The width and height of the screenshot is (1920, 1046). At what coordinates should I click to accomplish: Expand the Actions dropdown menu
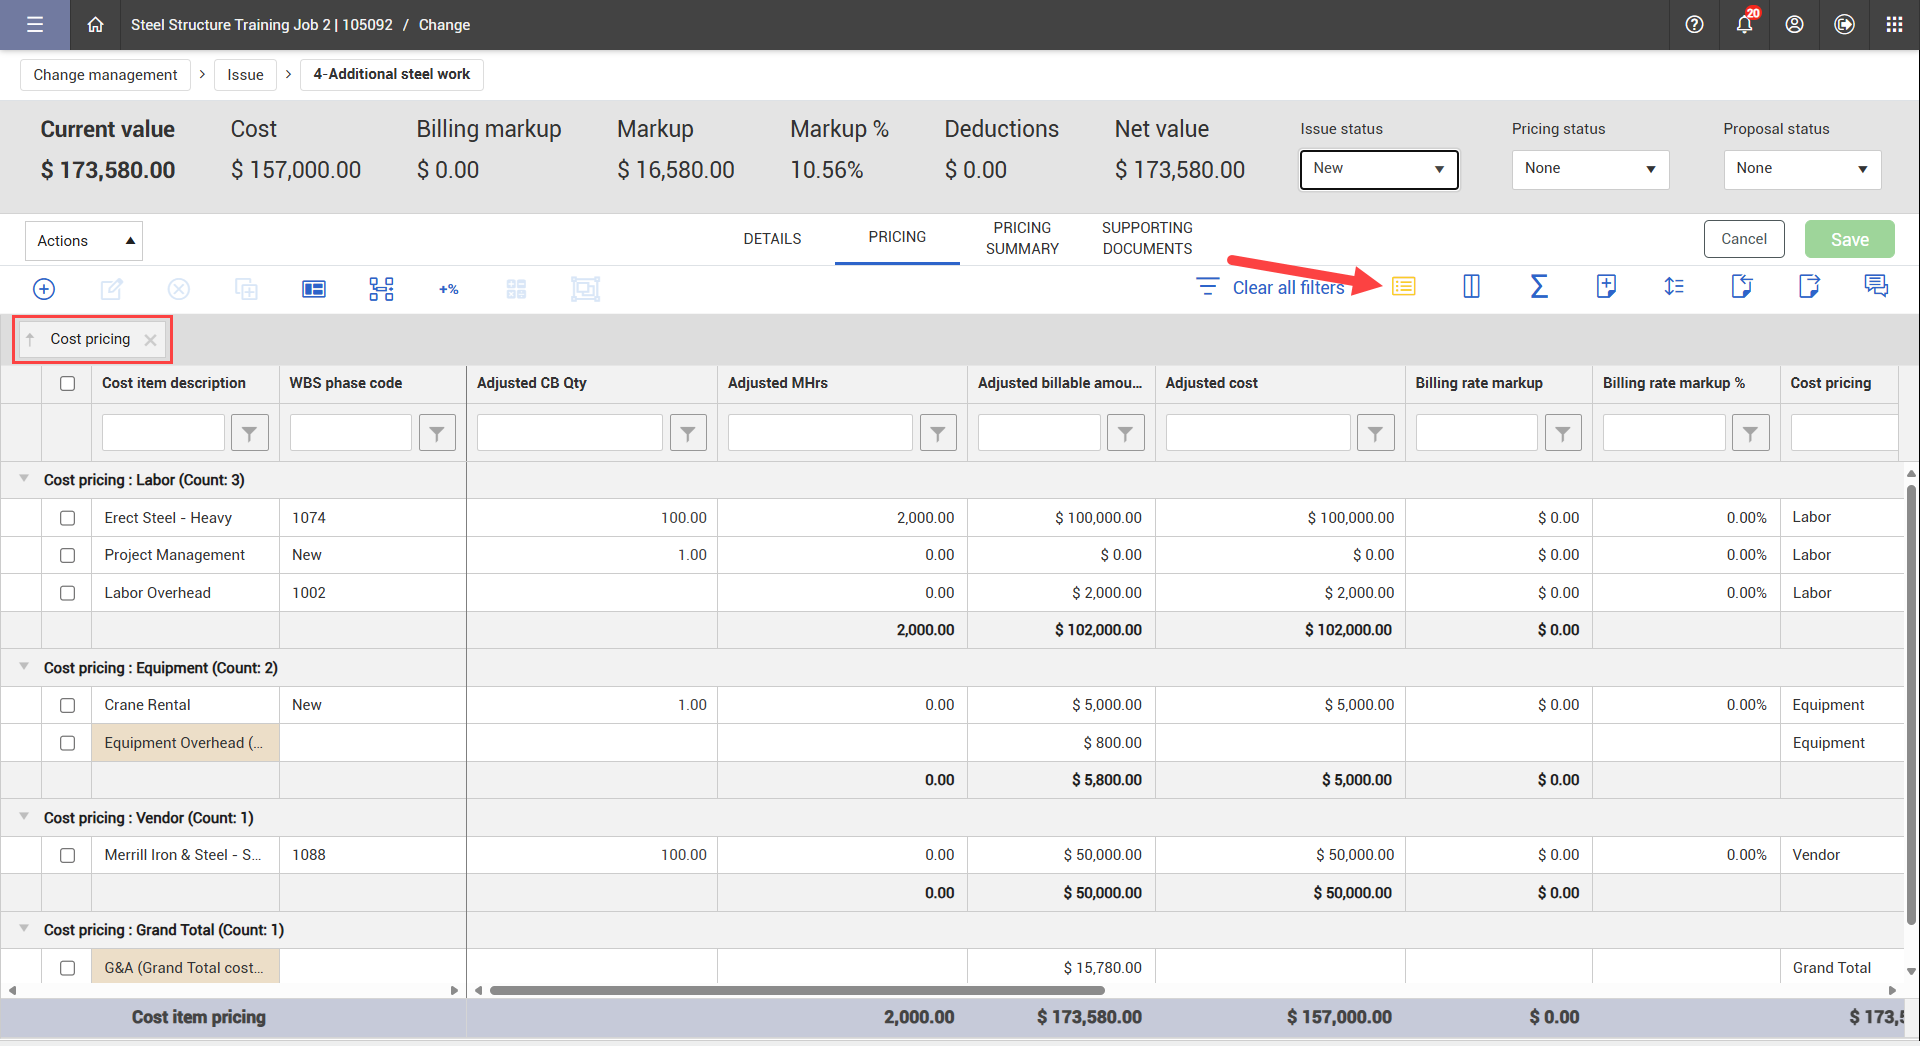pos(84,241)
